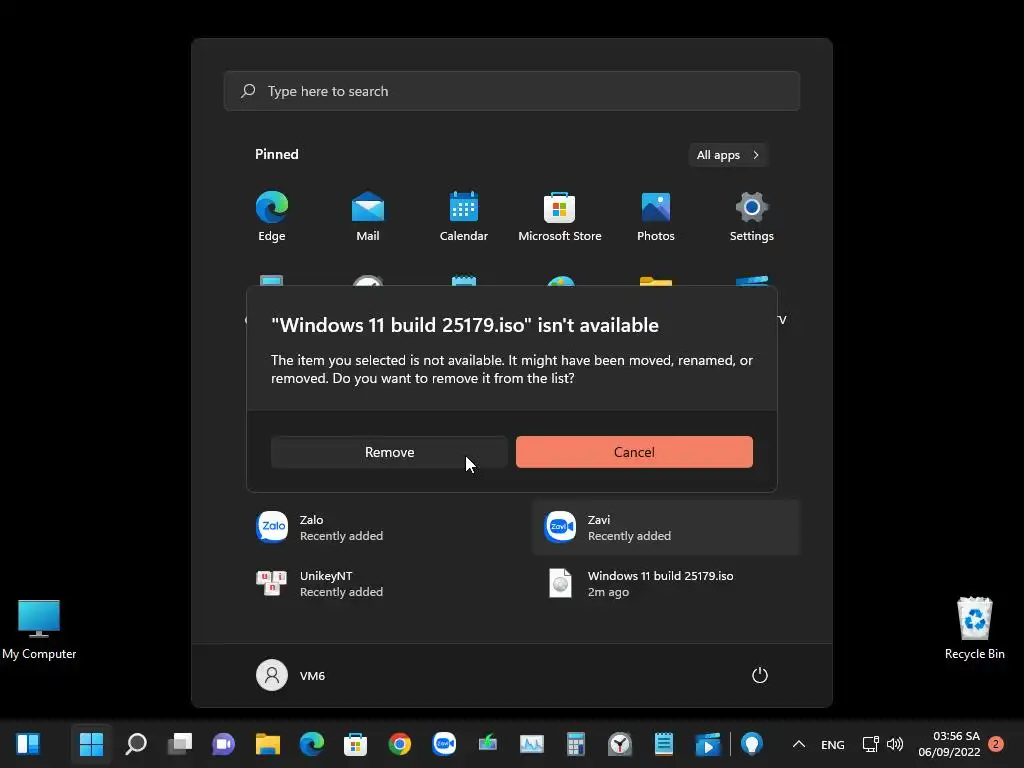The image size is (1024, 768).
Task: Open the Recycle Bin desktop icon
Action: pyautogui.click(x=974, y=630)
